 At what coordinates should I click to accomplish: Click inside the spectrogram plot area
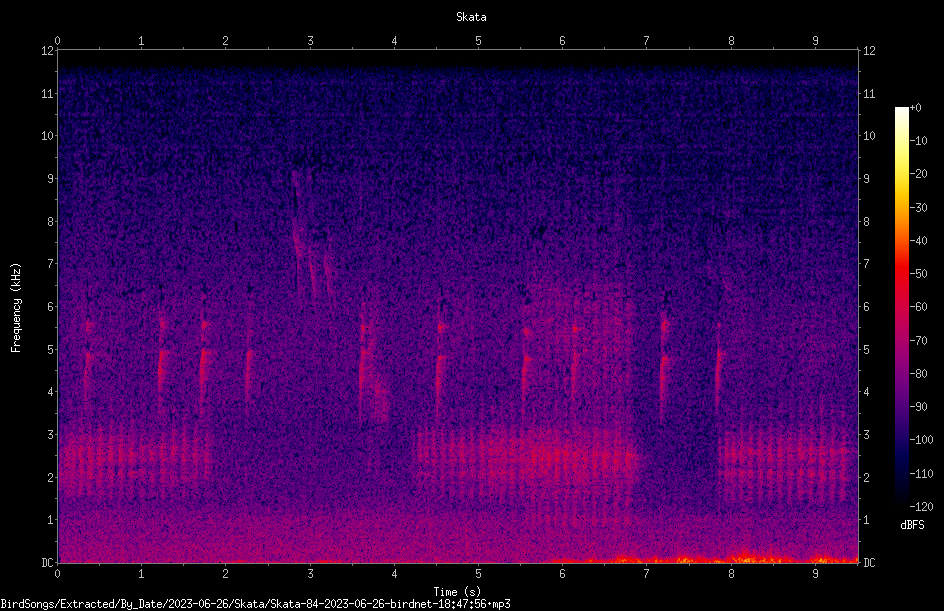click(458, 306)
